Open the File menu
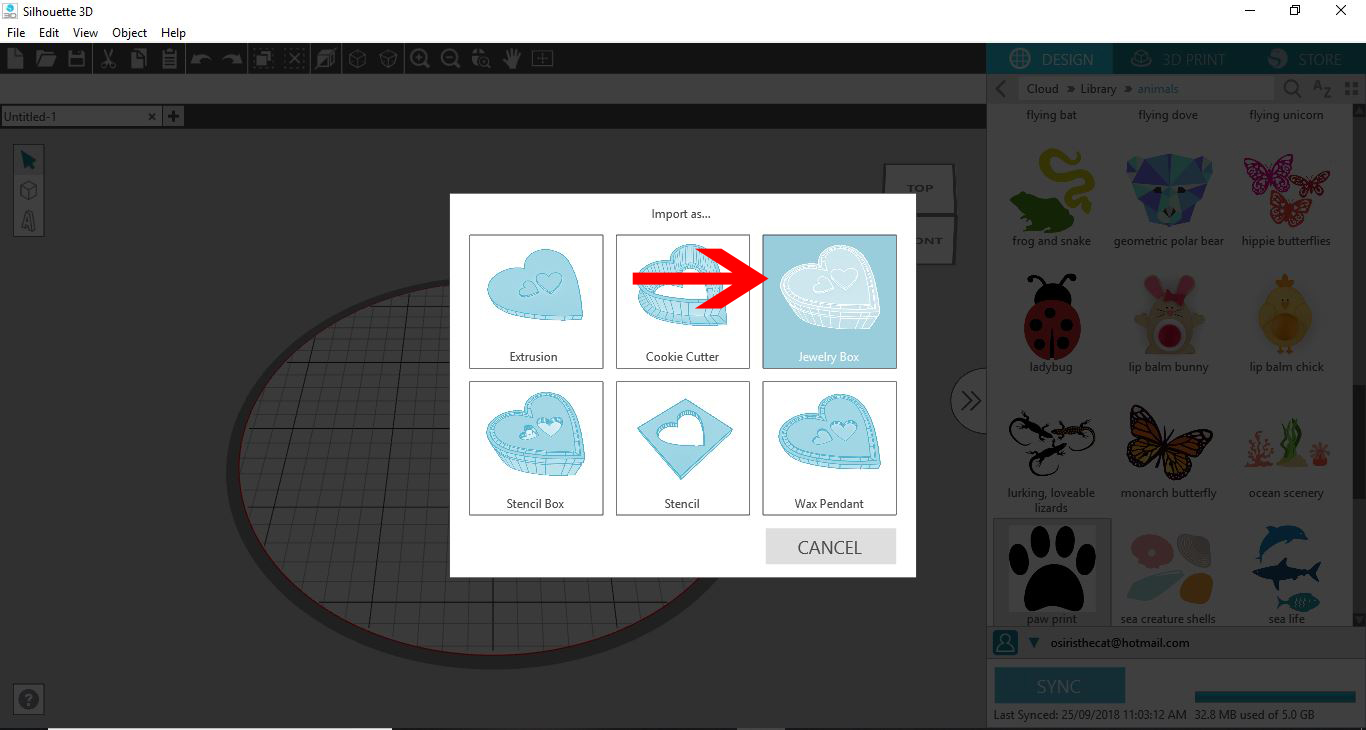This screenshot has height=730, width=1366. 15,33
